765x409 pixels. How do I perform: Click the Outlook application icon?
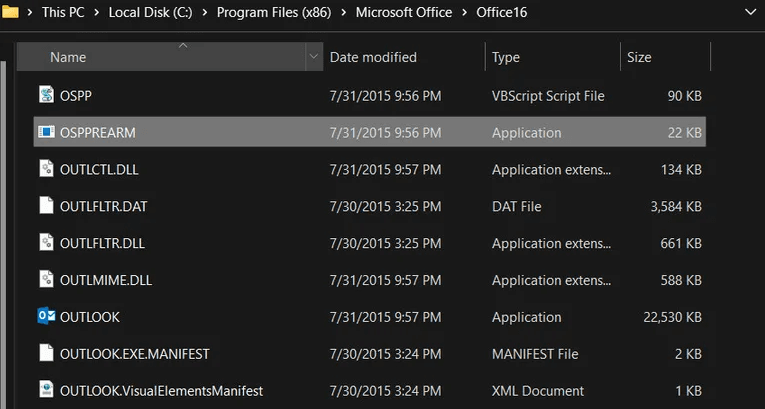[46, 317]
